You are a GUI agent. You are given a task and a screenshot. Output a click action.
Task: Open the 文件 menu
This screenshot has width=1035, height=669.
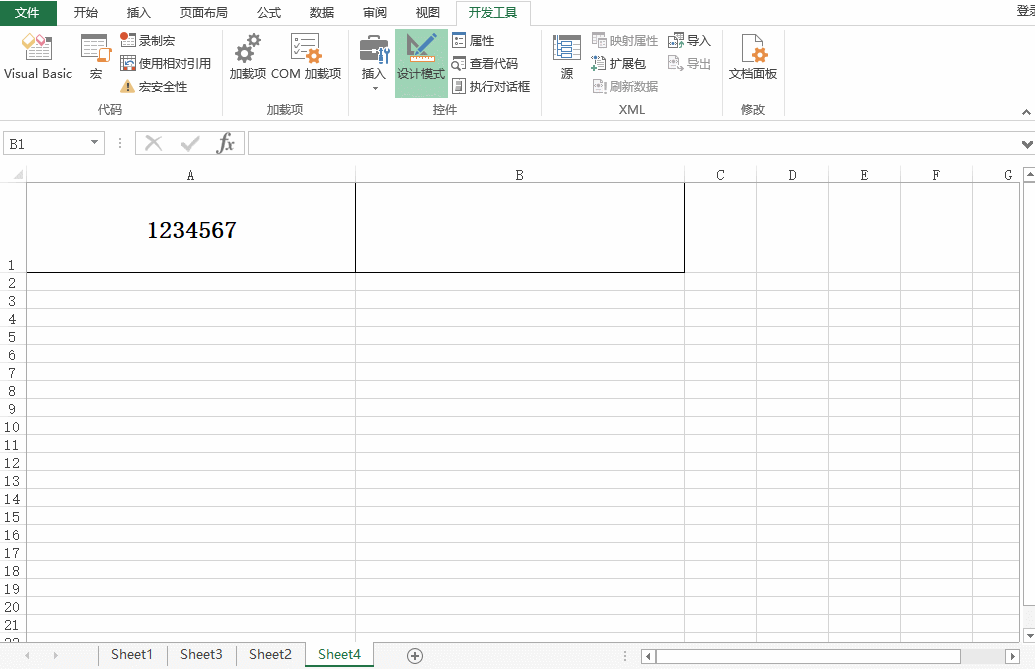[28, 12]
